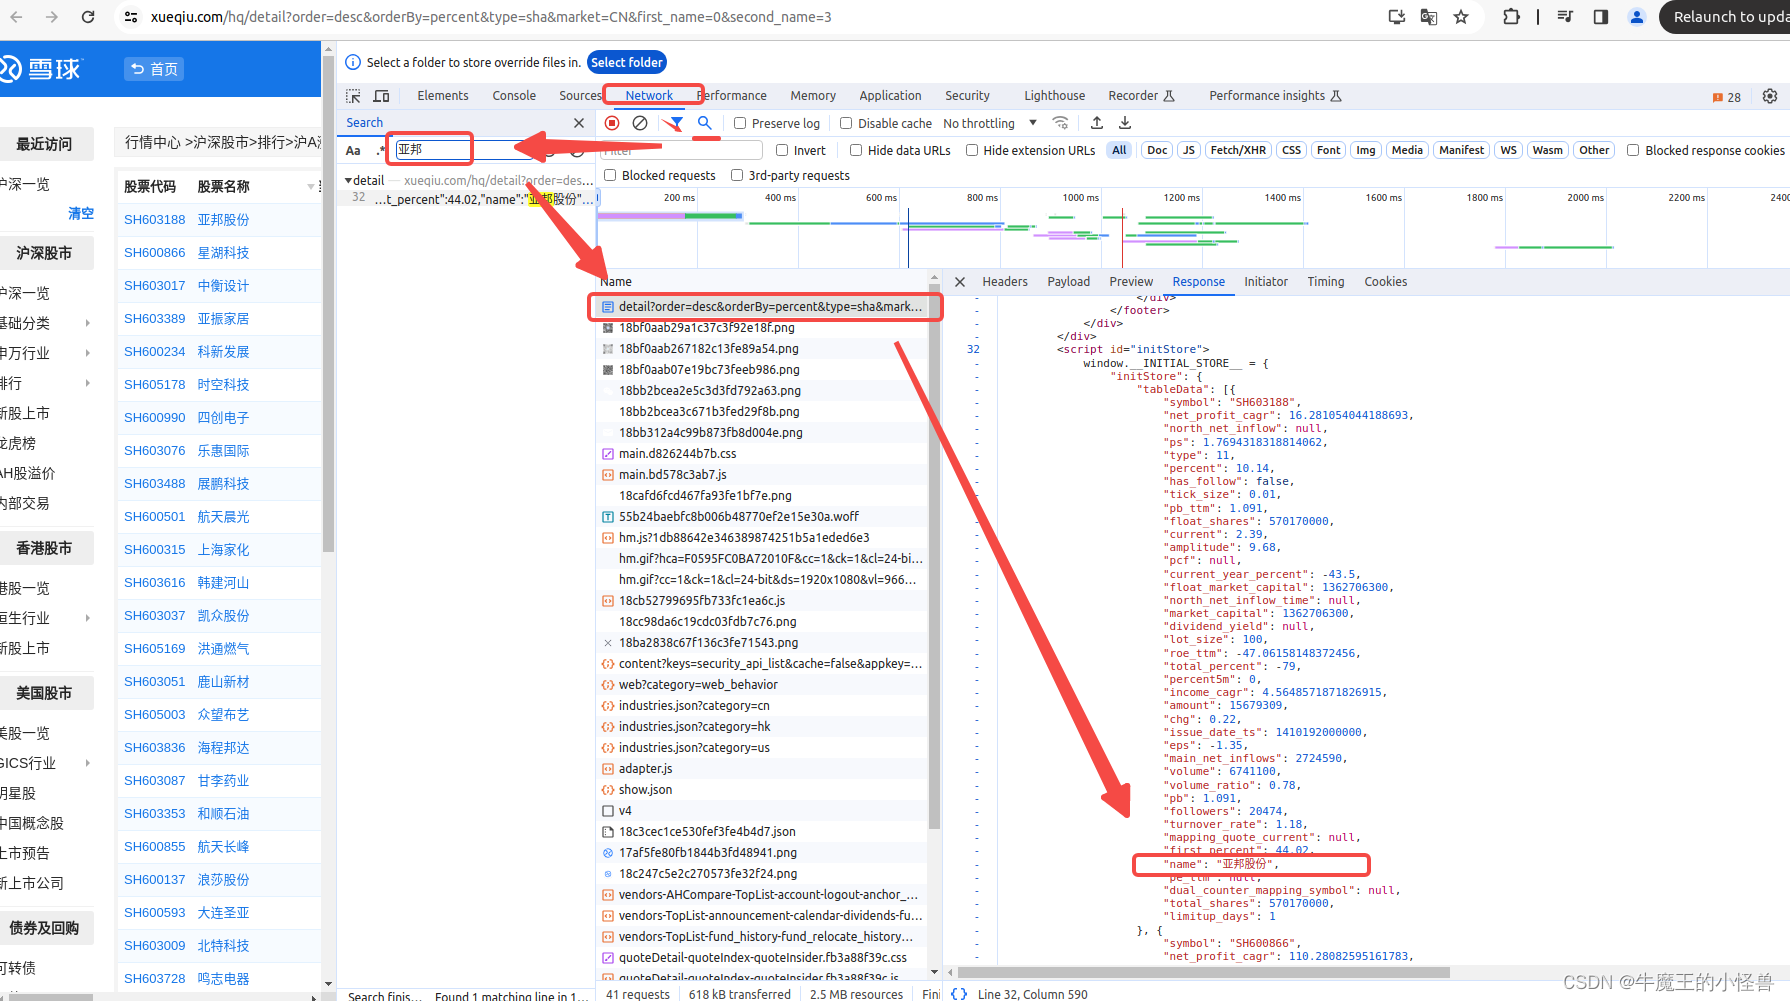Screen dimensions: 1790x1001
Task: Filter requests by Doc type
Action: (x=1157, y=150)
